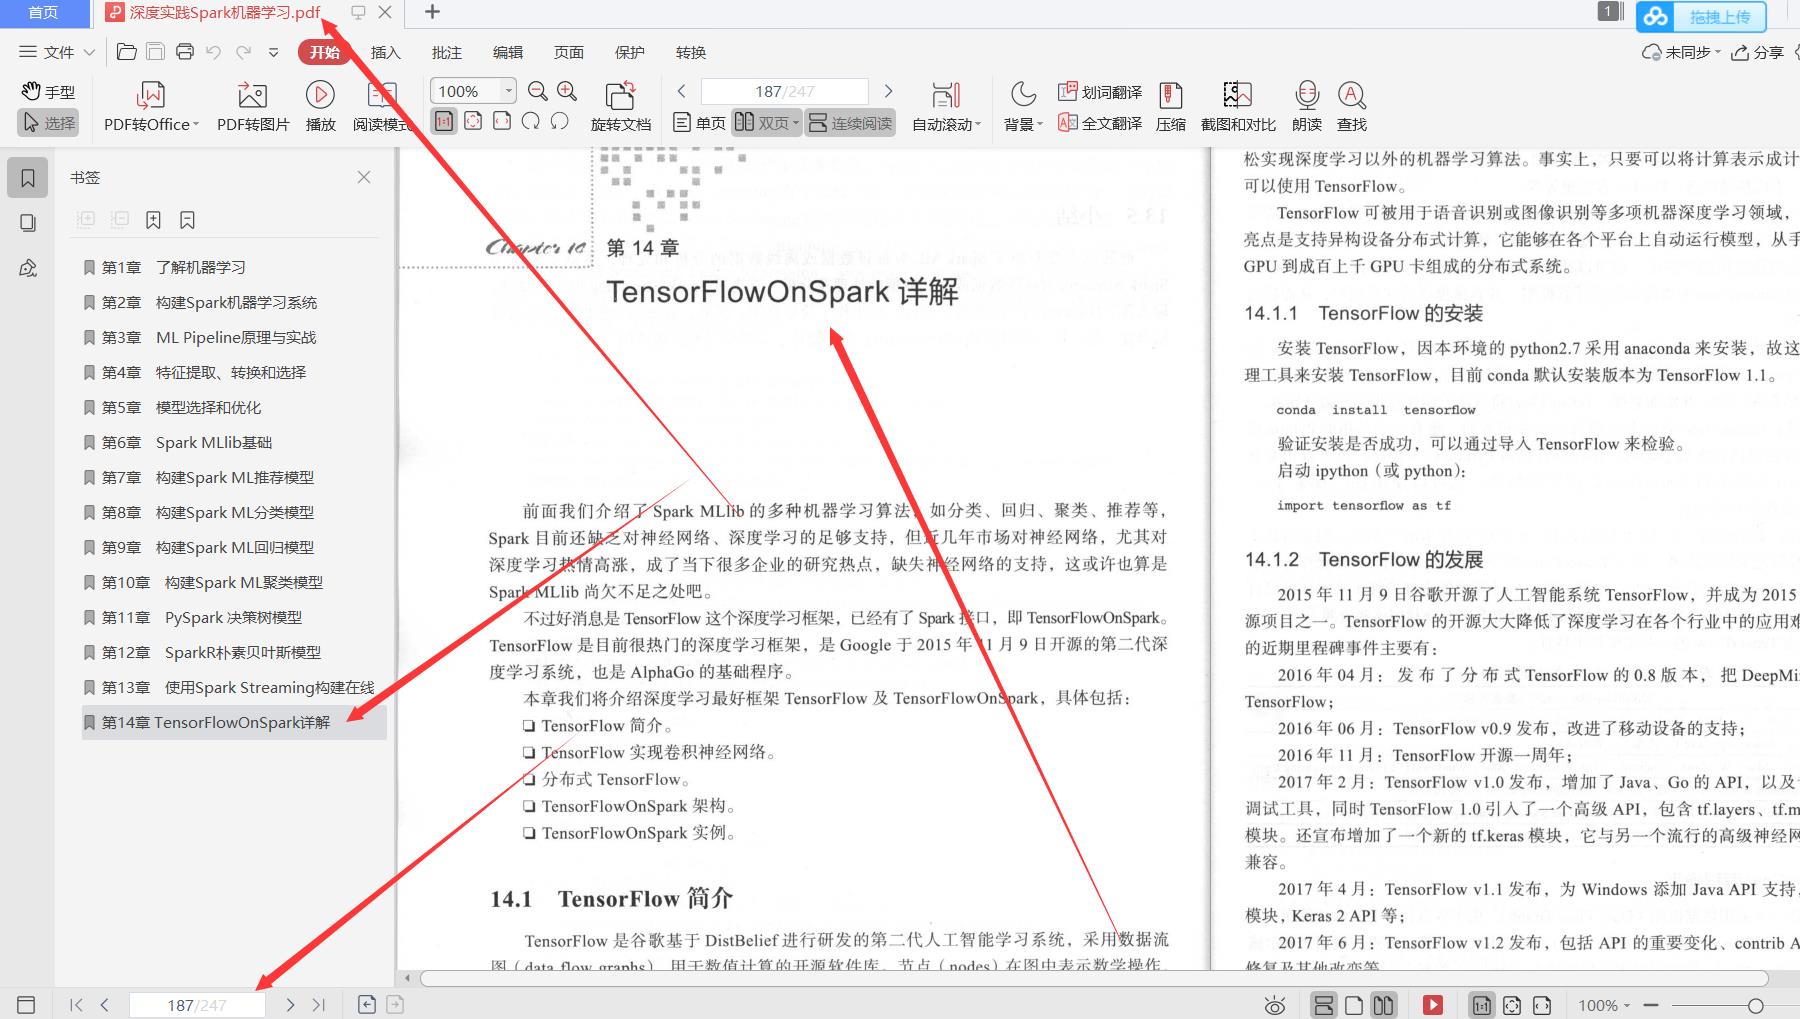Zoom in with the plus magnifier
This screenshot has height=1019, width=1800.
[567, 91]
